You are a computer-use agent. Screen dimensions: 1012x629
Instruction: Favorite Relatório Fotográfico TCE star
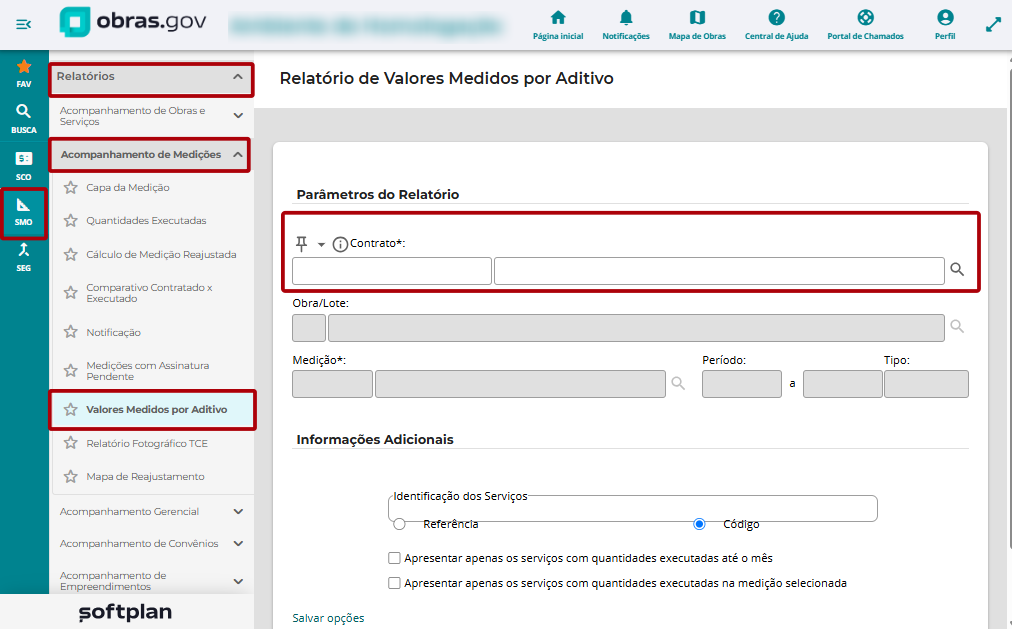[71, 443]
